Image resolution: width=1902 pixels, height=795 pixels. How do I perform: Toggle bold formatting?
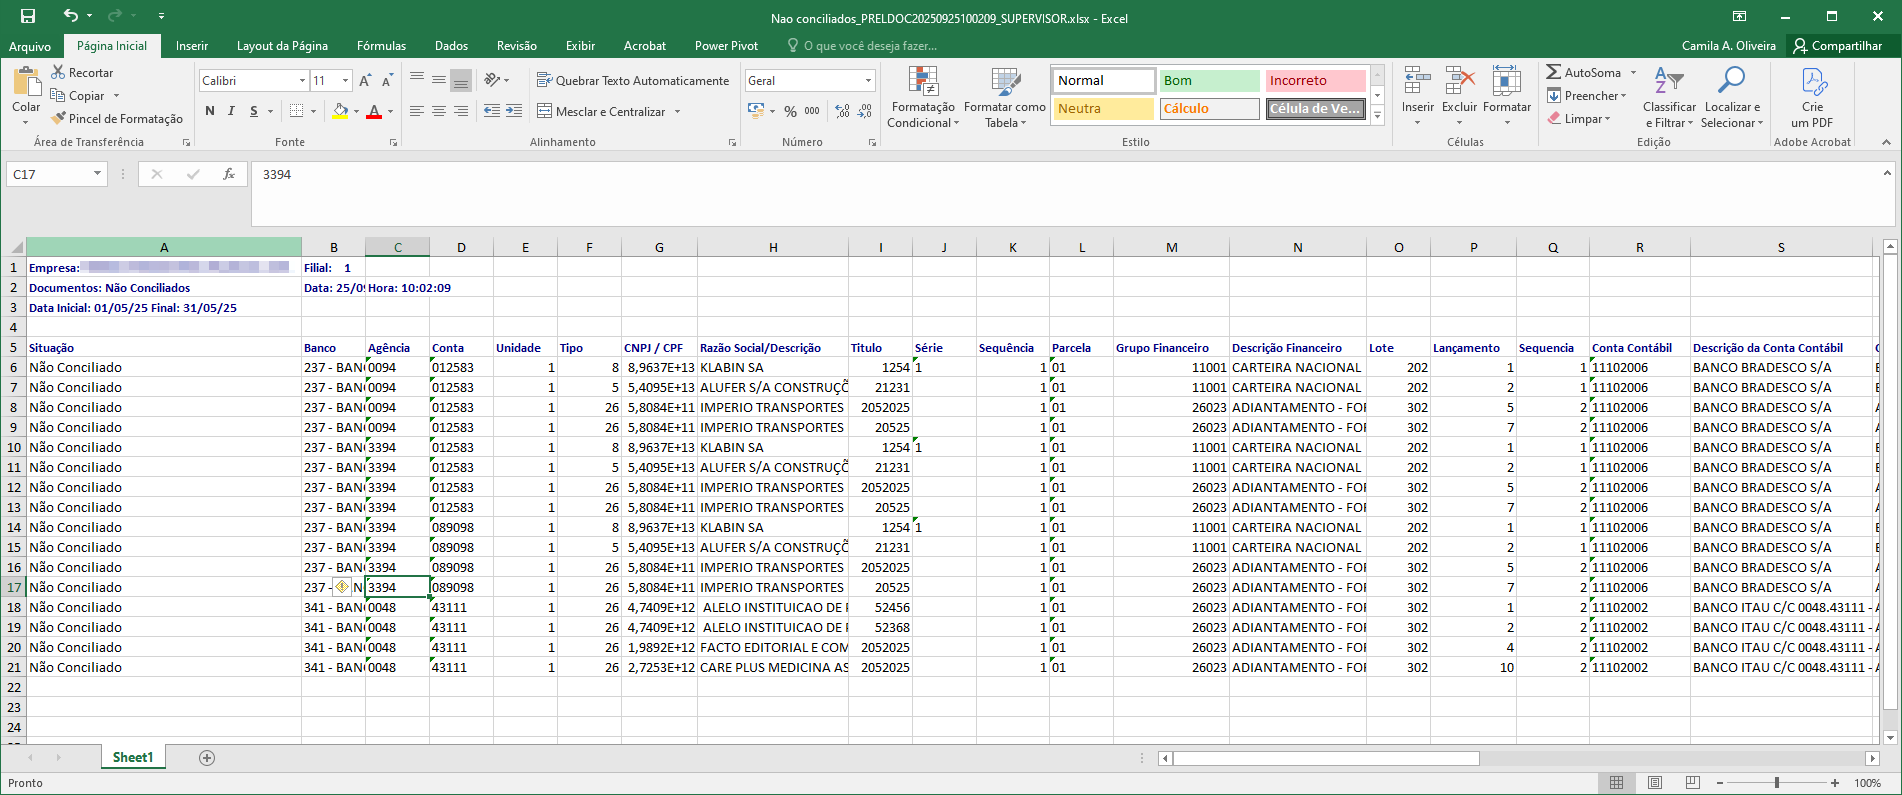point(210,111)
